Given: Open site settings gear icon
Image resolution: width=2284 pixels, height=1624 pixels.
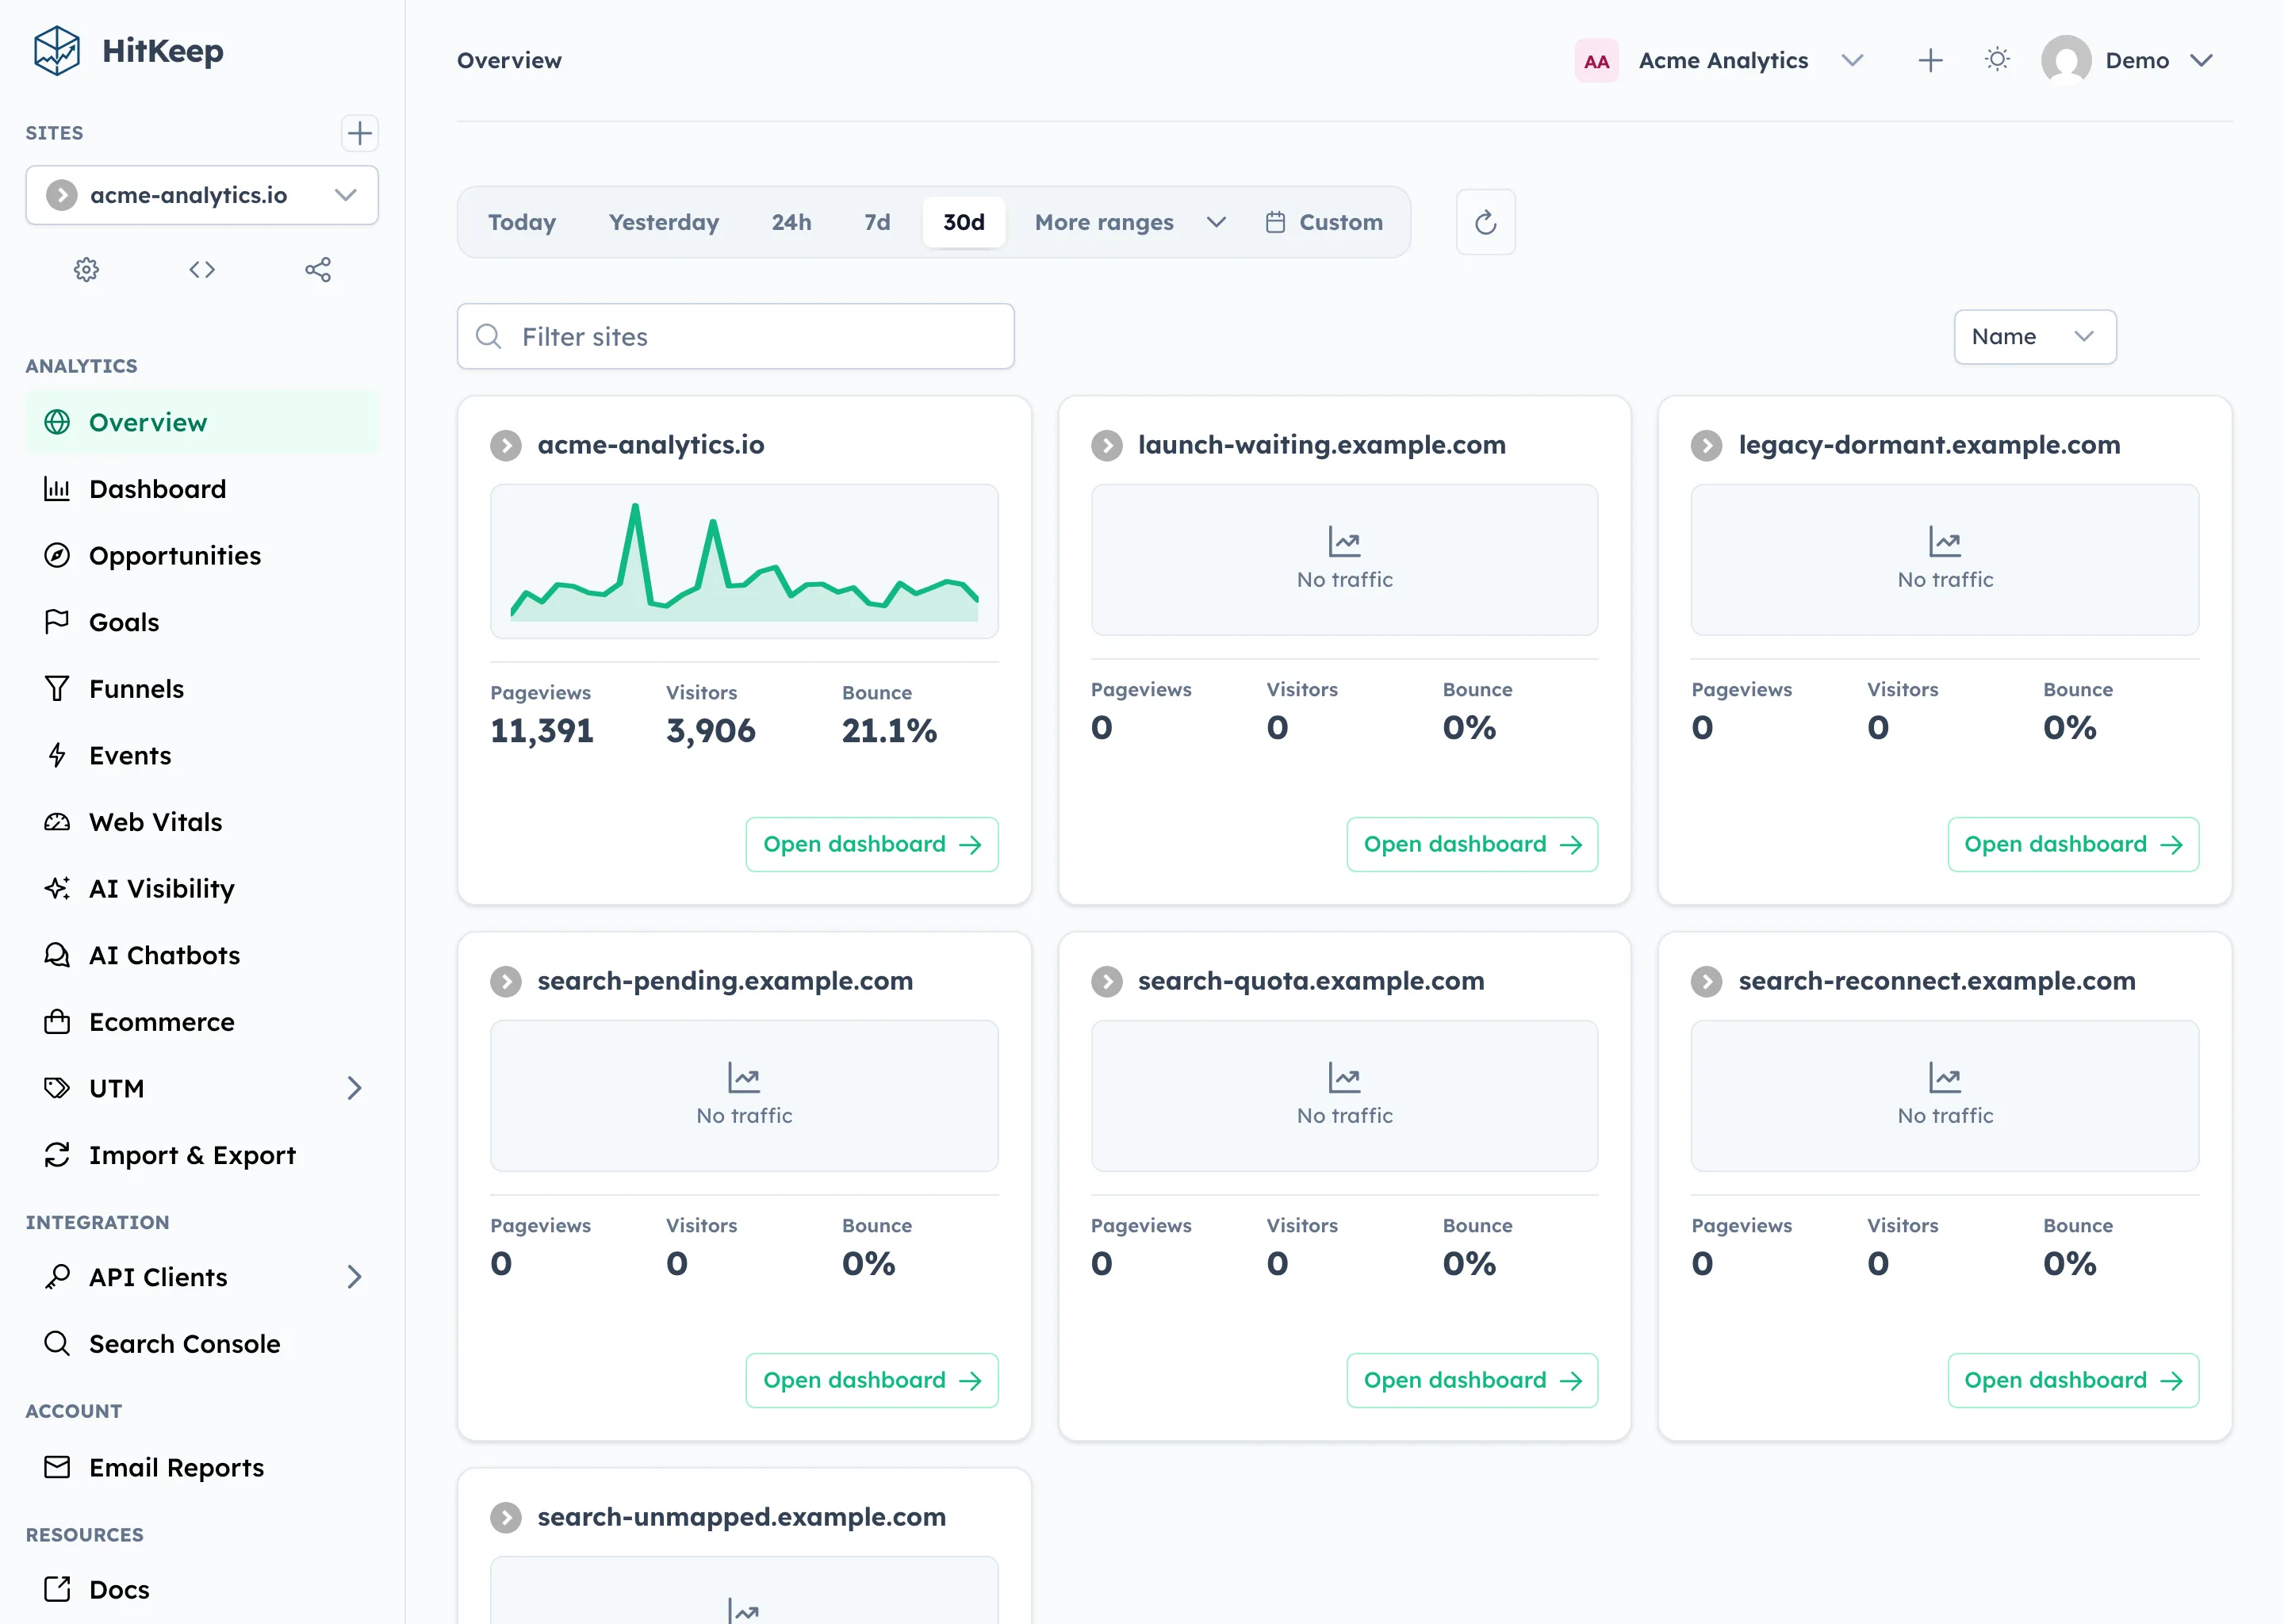Looking at the screenshot, I should click(x=86, y=270).
